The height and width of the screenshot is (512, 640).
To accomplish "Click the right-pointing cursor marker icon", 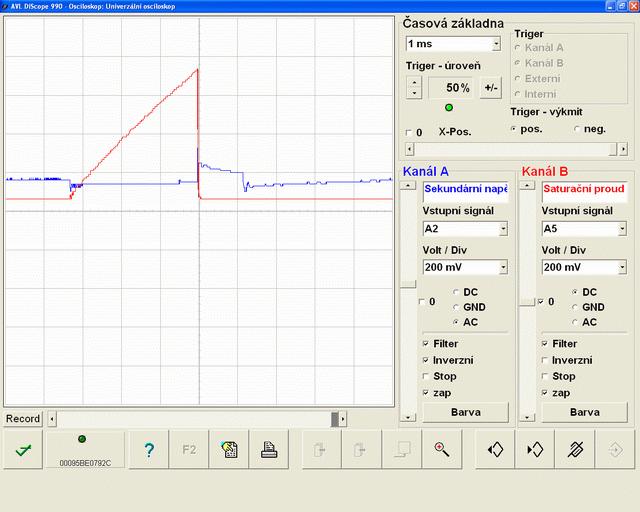I will tap(534, 450).
